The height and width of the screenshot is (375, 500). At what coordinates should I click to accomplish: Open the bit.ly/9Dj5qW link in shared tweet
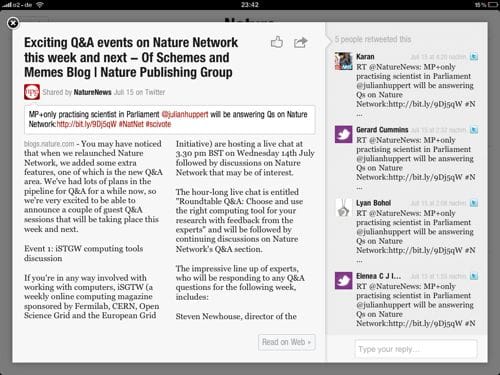(x=87, y=124)
